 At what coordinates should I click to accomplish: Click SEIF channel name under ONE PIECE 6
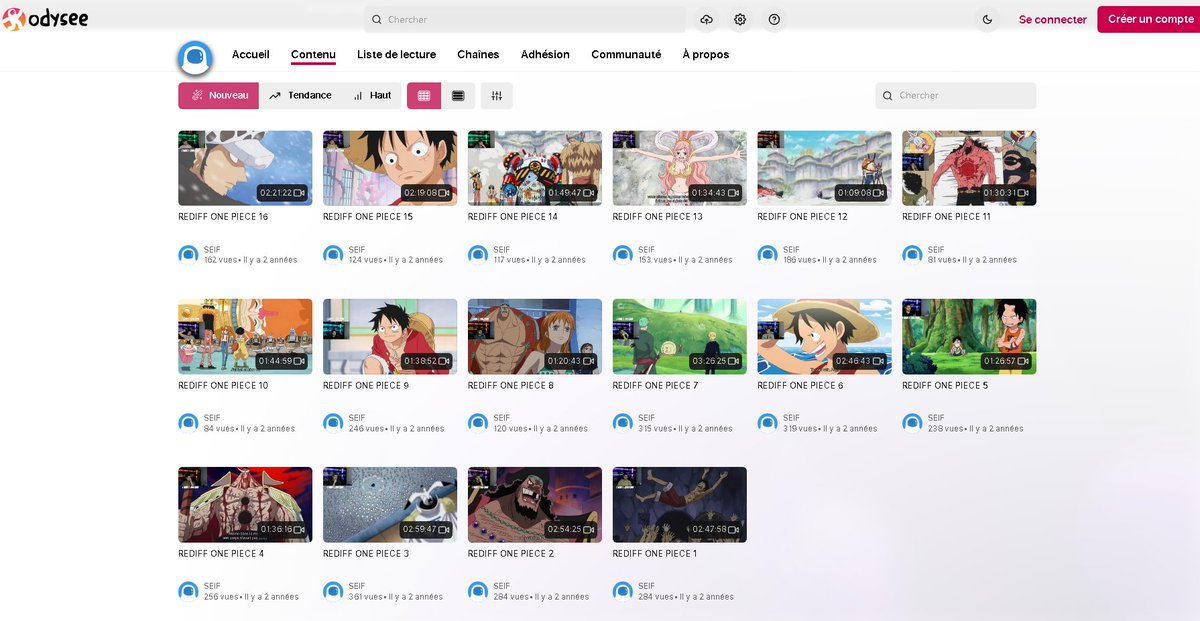(x=791, y=418)
